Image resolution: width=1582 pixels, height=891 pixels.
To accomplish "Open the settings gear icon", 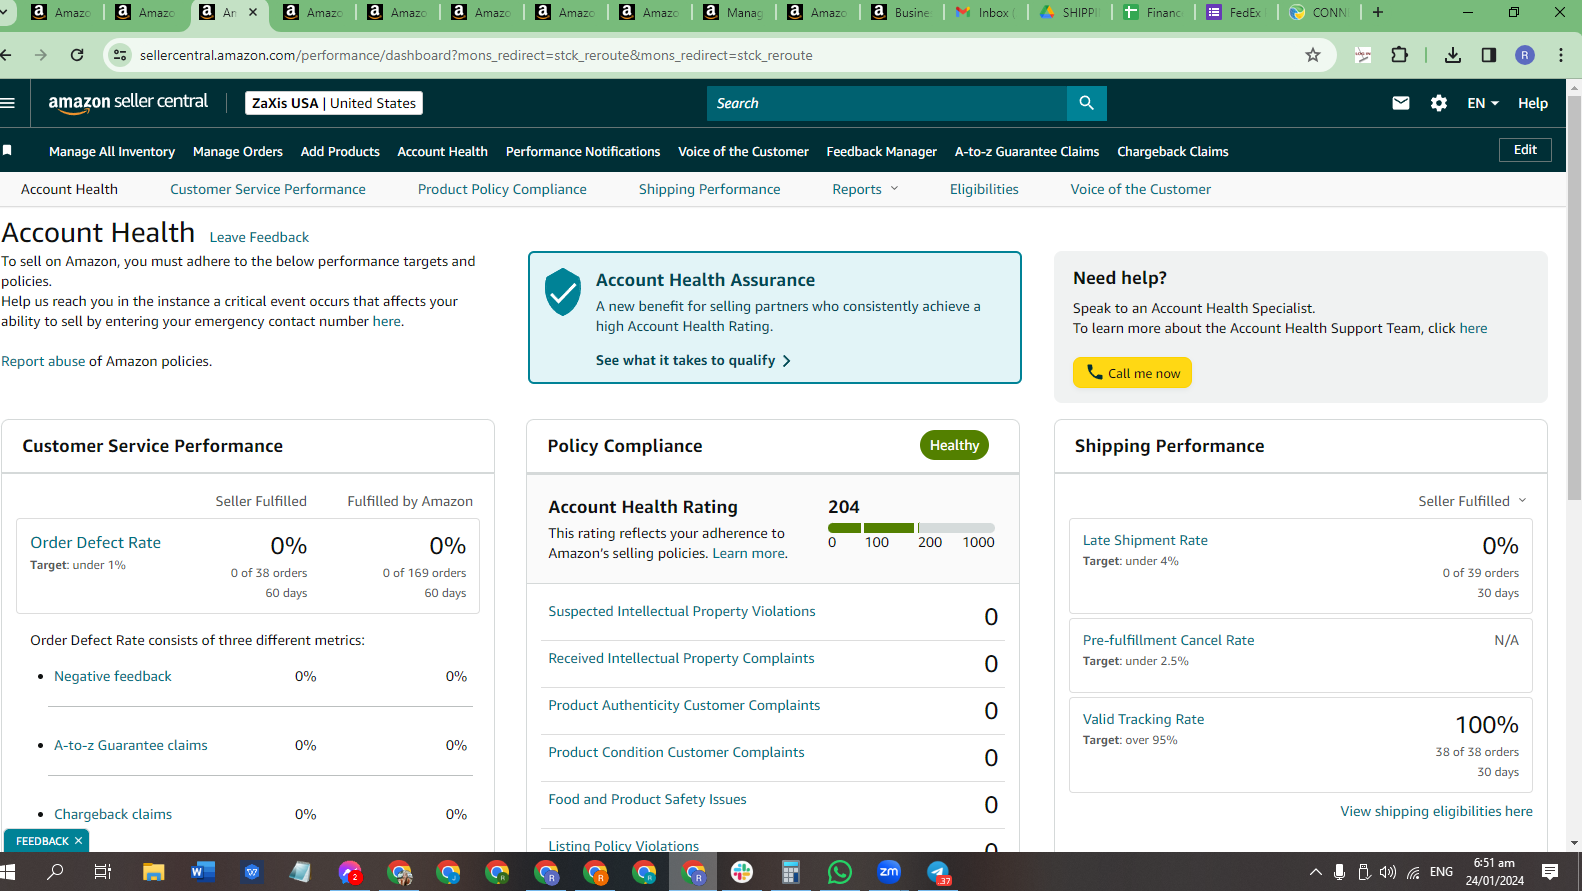I will coord(1439,103).
